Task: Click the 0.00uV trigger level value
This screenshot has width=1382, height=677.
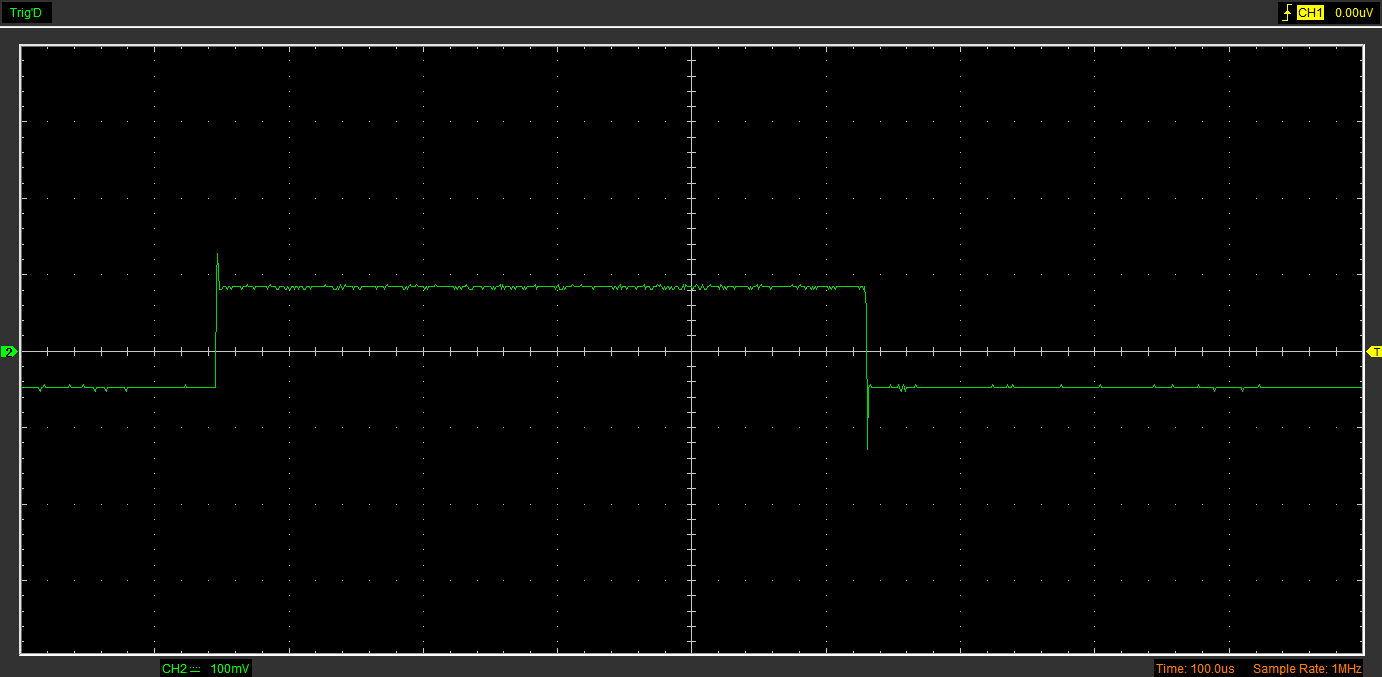Action: click(x=1354, y=13)
